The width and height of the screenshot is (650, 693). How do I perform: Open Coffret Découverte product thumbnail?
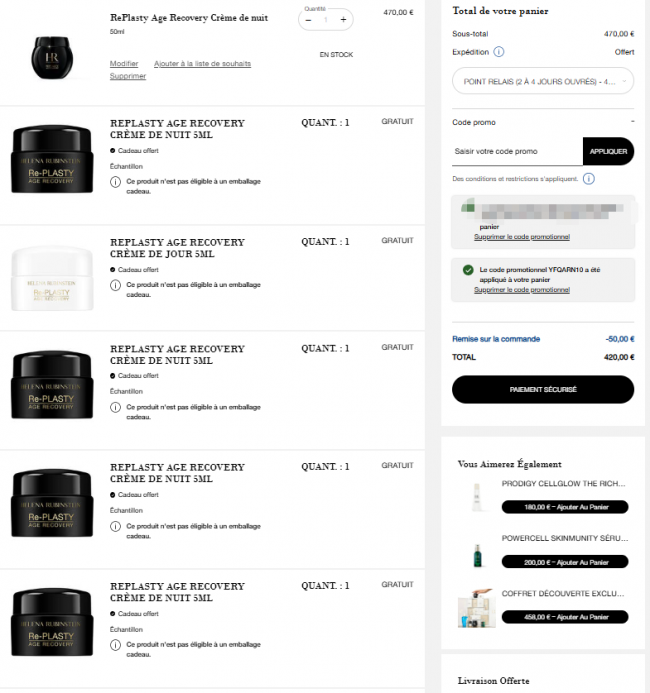[476, 608]
